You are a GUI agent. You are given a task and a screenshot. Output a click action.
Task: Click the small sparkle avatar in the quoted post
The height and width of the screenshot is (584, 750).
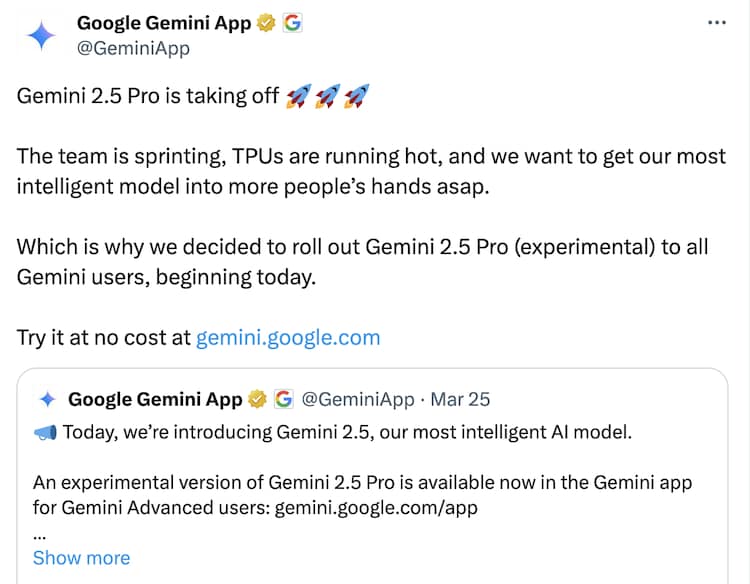coord(46,399)
